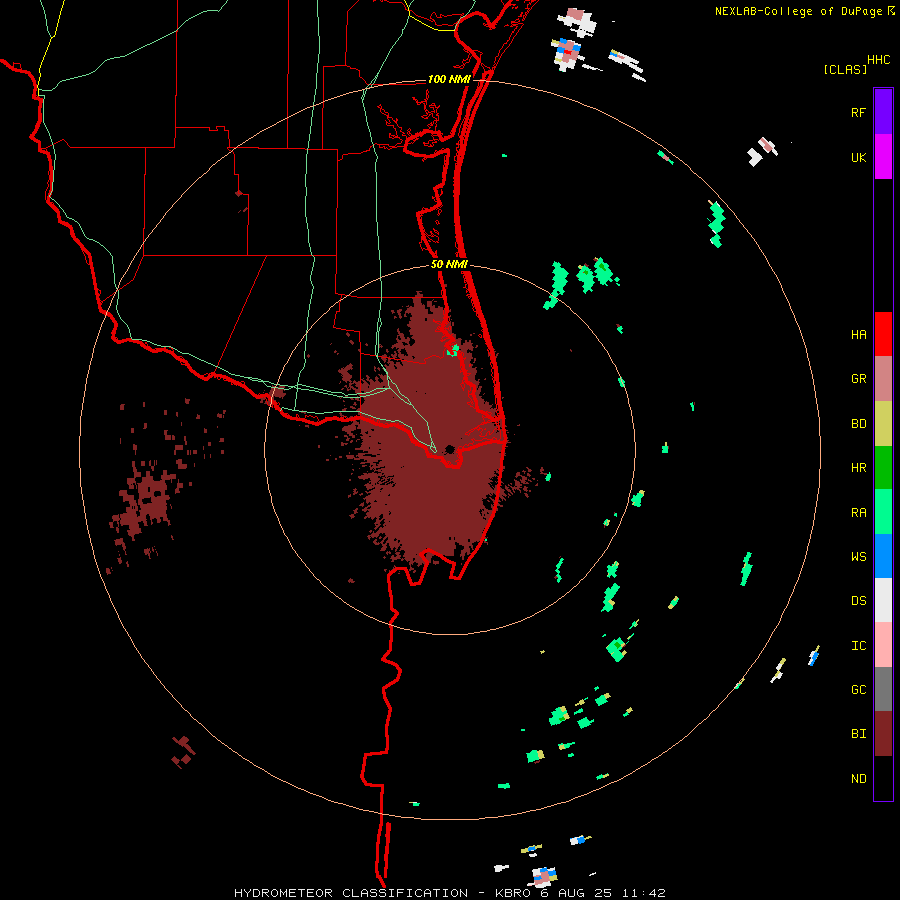The height and width of the screenshot is (900, 900).
Task: Click the BI brown legend swatch
Action: (883, 734)
